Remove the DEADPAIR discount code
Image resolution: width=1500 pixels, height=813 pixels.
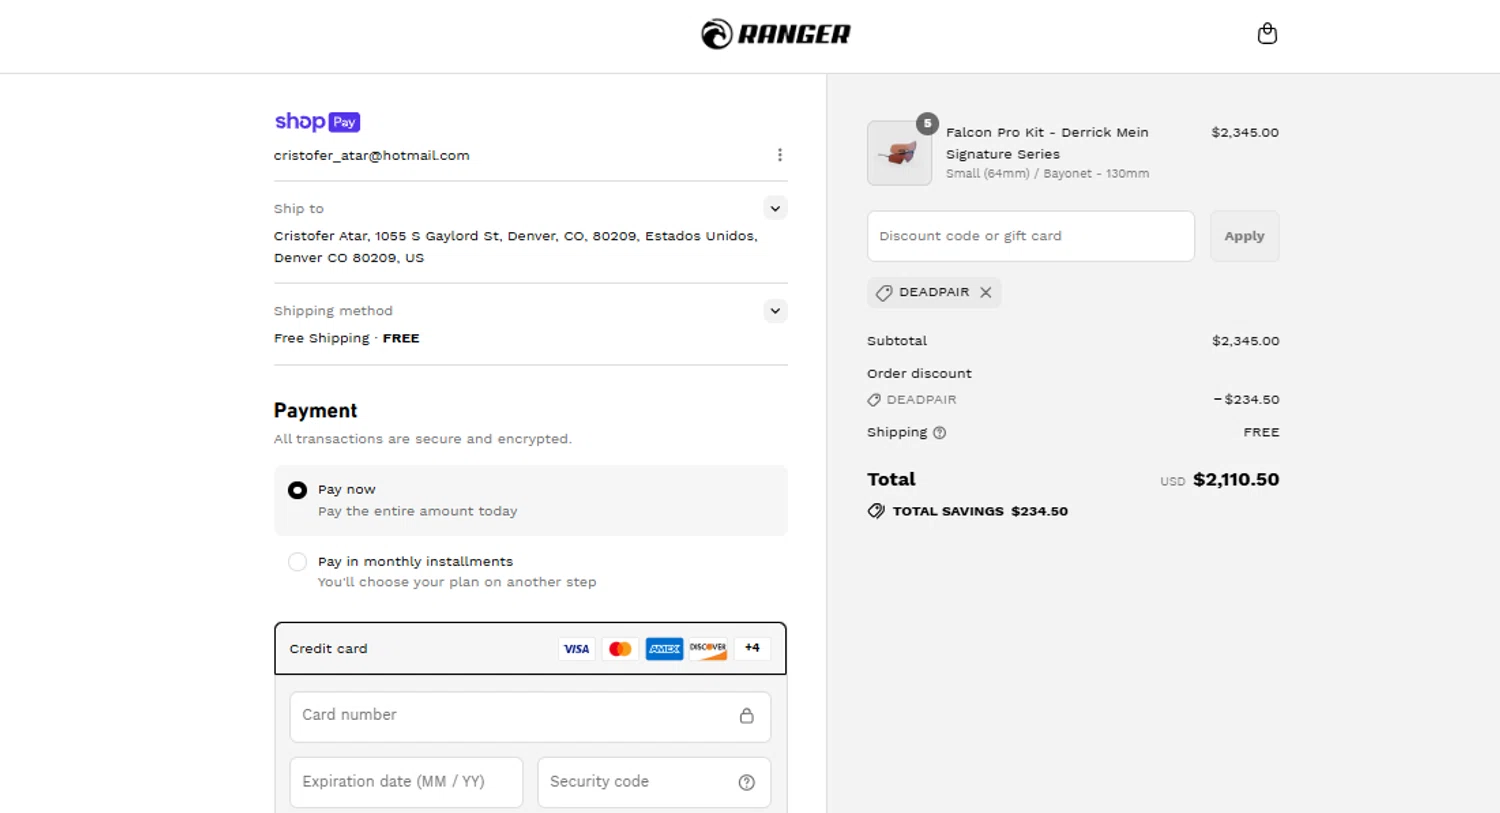click(x=985, y=292)
